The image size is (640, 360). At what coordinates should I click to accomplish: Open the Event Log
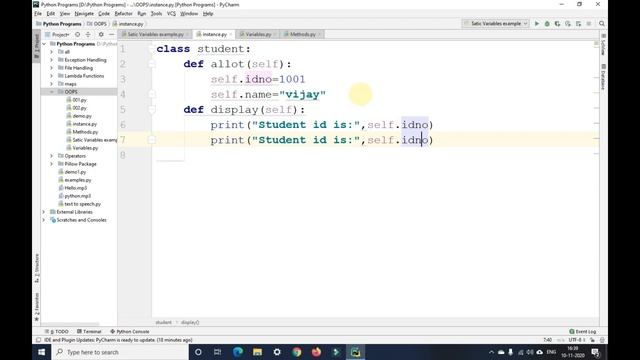[583, 331]
